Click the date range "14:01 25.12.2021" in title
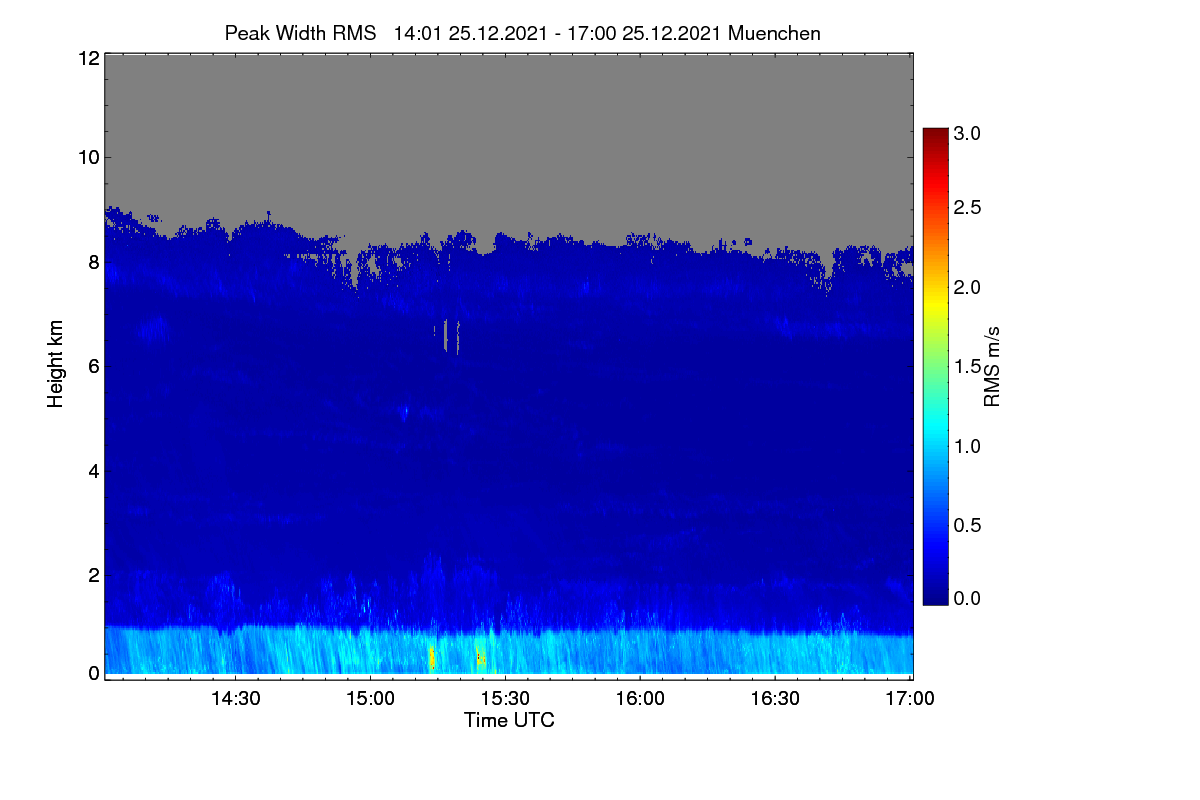 coord(471,33)
